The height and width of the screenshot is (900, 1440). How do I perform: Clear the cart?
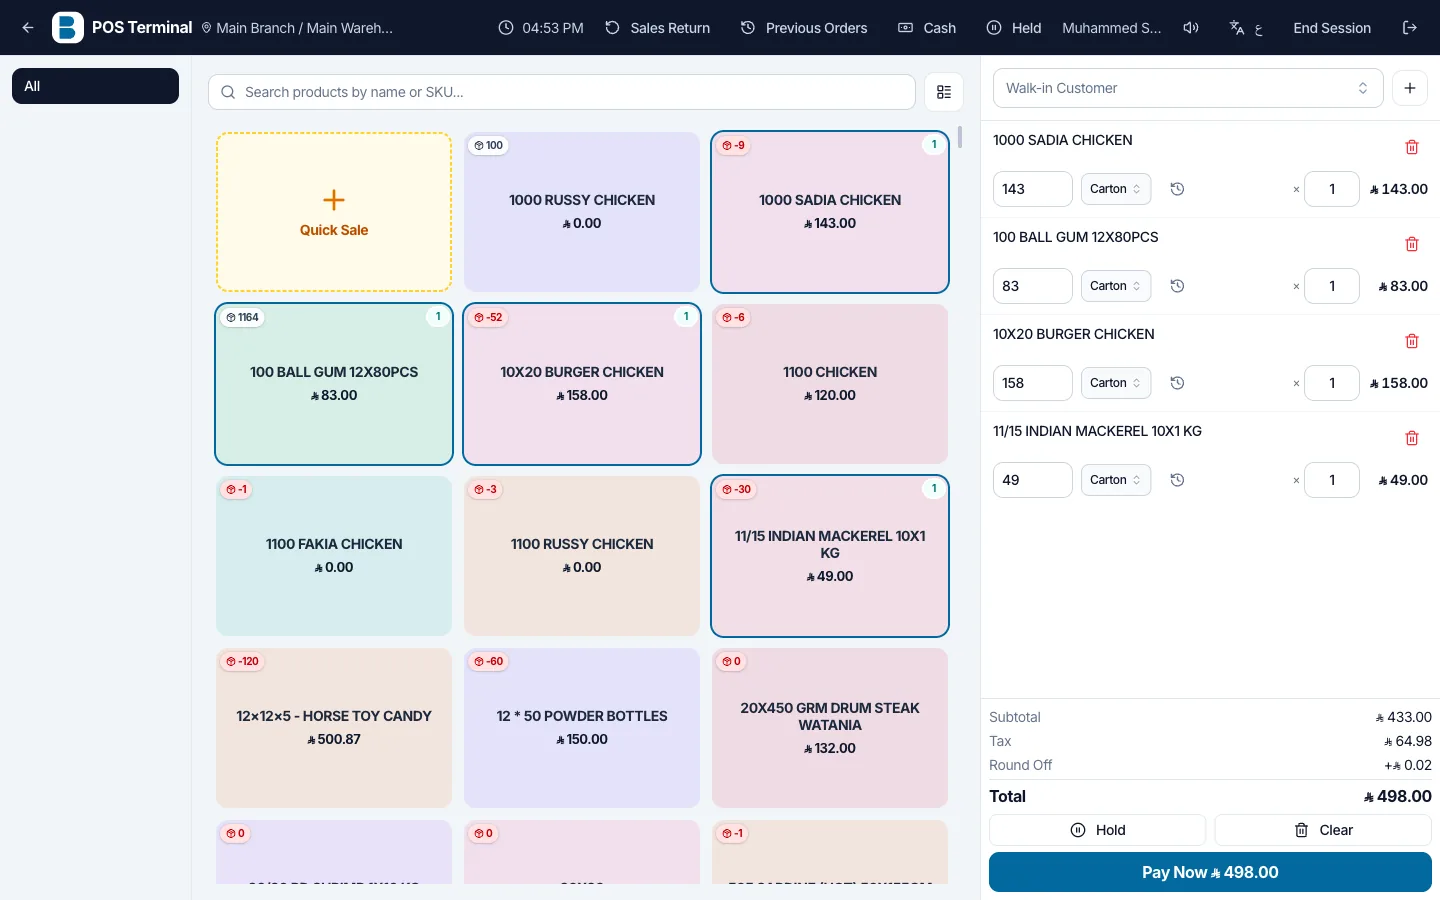tap(1323, 830)
